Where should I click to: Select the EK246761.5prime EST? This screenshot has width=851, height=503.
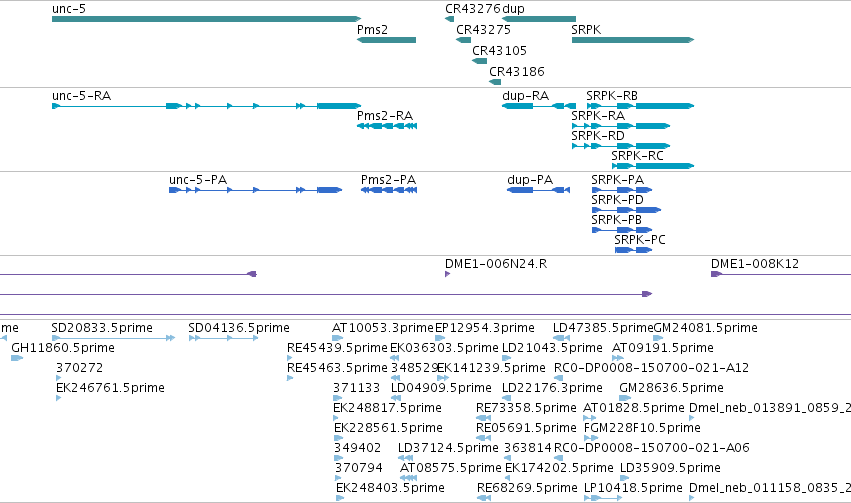(59, 398)
